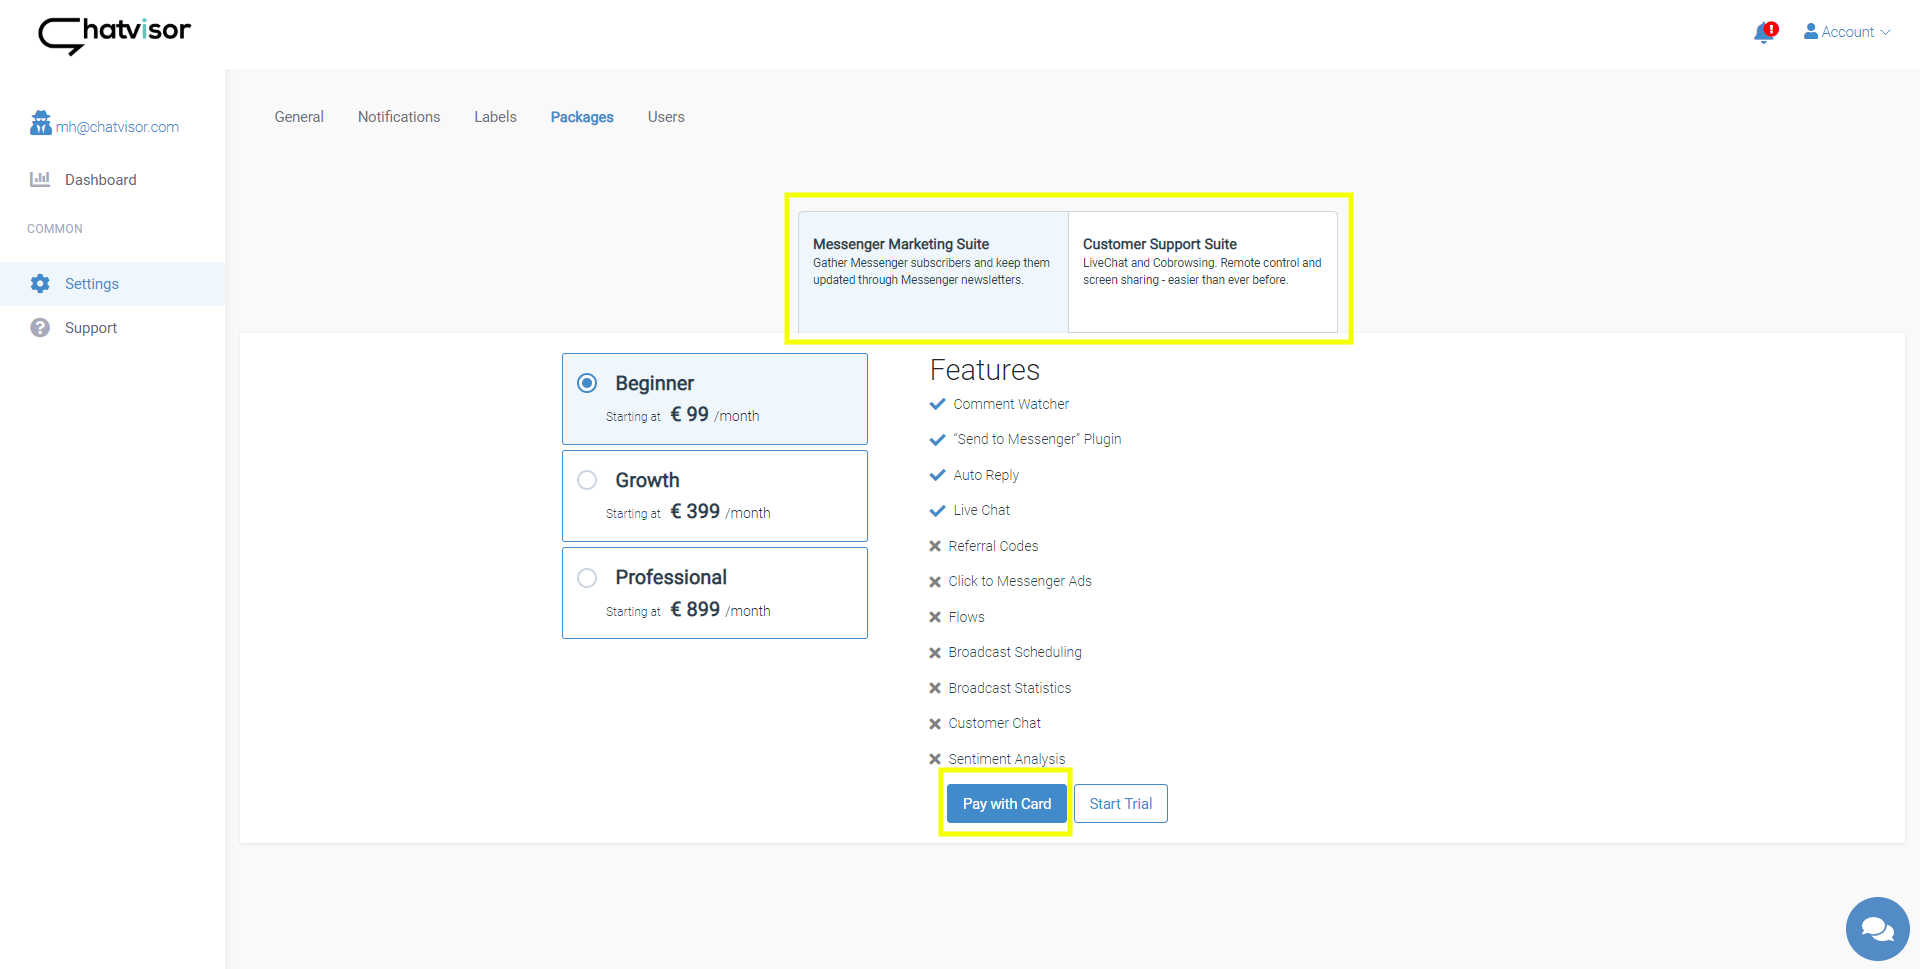Click the Settings gear icon

pyautogui.click(x=40, y=283)
